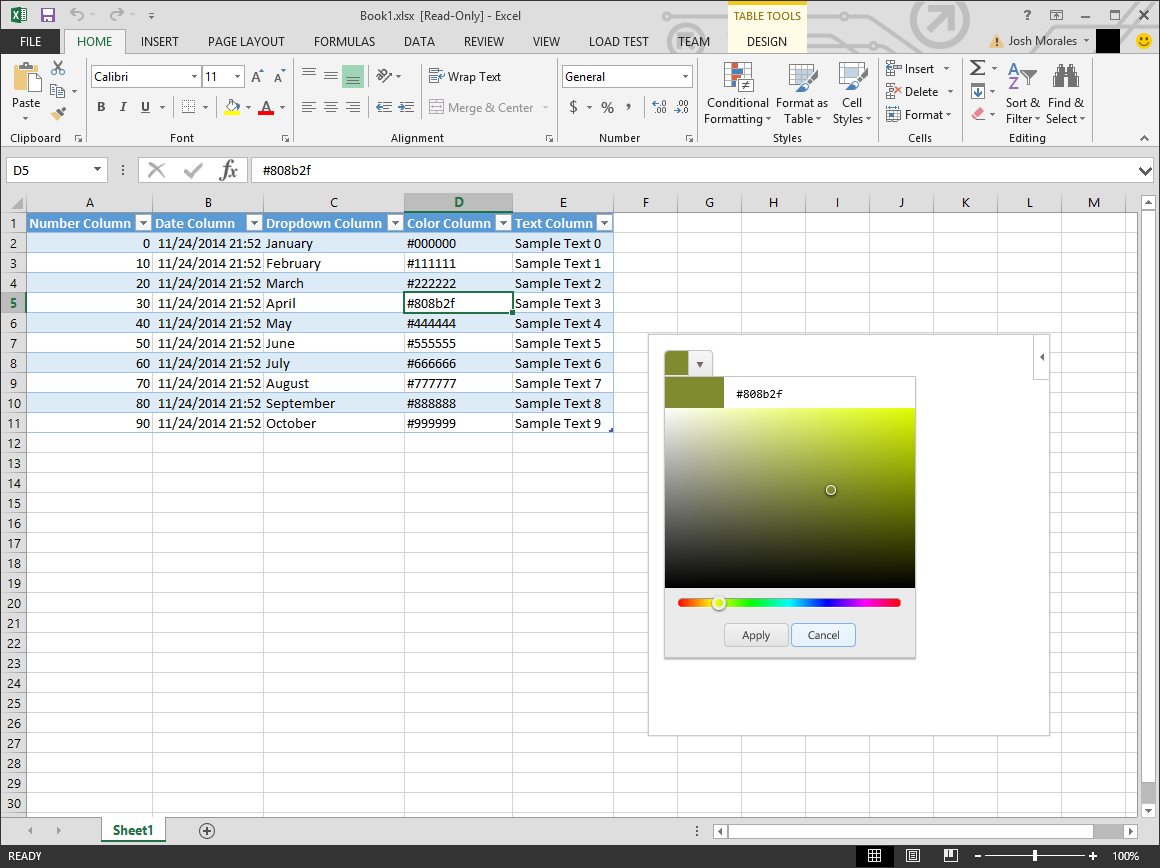
Task: Apply the selected color
Action: [x=756, y=635]
